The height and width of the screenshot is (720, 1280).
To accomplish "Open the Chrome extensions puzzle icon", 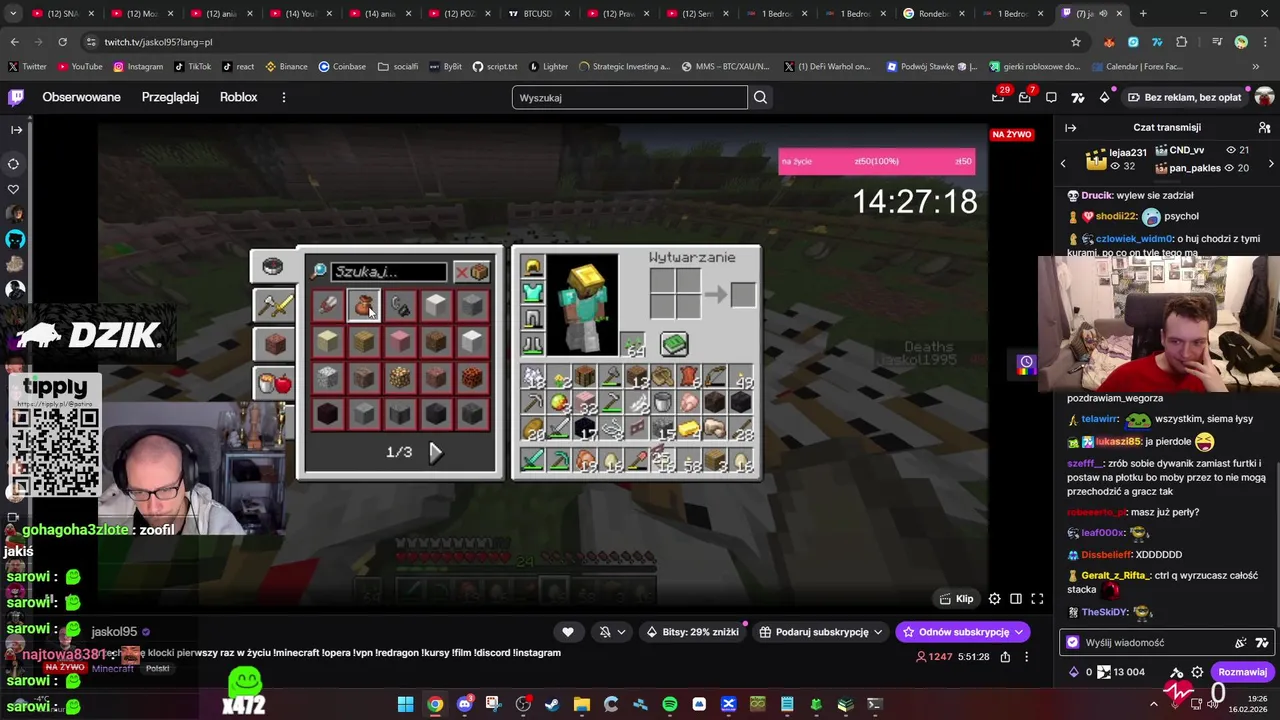I will 1182,42.
